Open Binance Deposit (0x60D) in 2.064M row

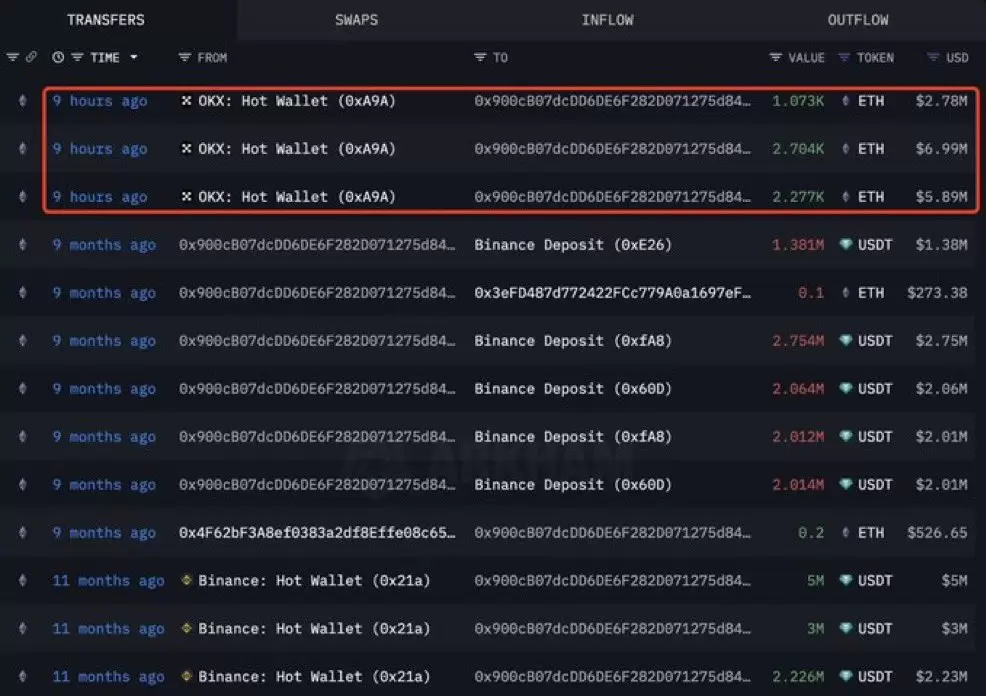click(x=573, y=389)
